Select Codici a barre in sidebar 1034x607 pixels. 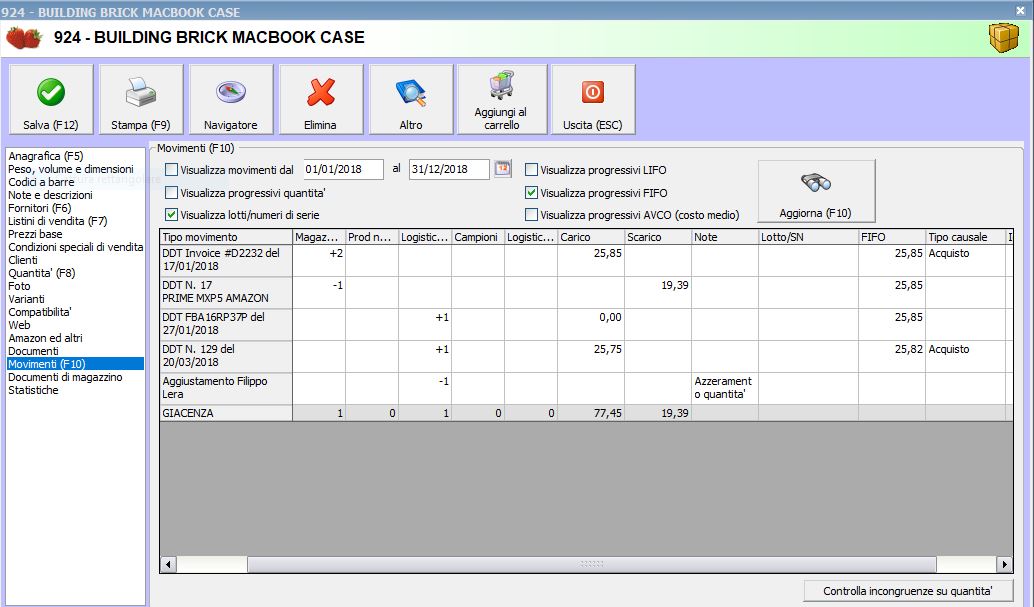pyautogui.click(x=41, y=182)
